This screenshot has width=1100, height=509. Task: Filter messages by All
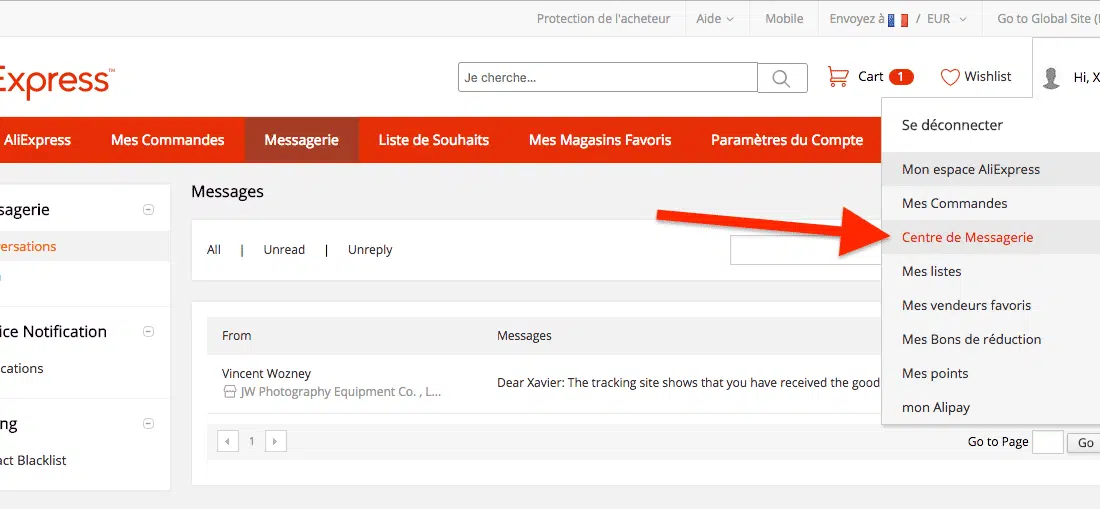point(214,250)
